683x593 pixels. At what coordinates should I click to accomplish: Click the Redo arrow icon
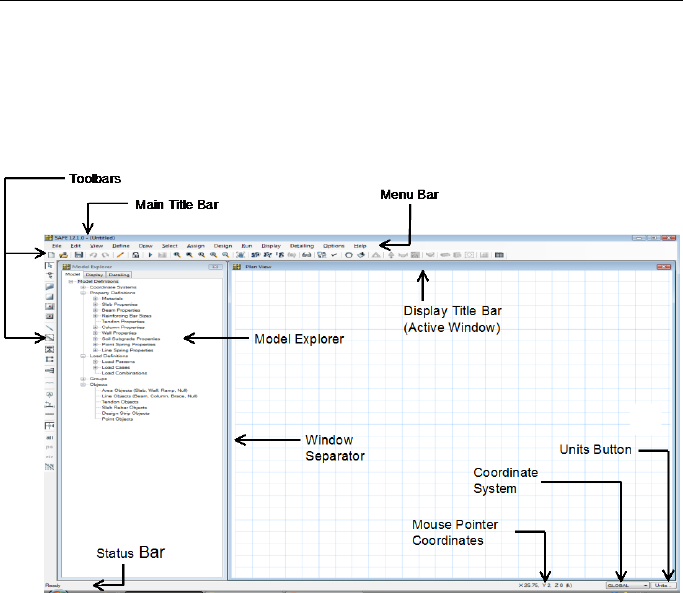[105, 255]
